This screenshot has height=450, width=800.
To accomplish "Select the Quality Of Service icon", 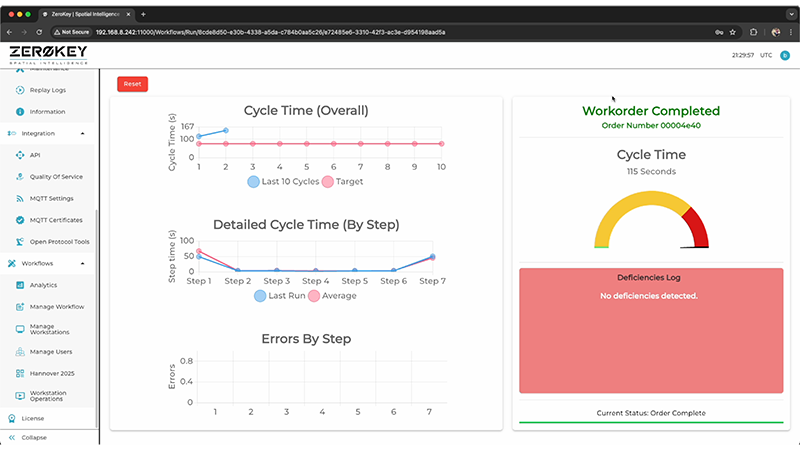I will [x=21, y=177].
